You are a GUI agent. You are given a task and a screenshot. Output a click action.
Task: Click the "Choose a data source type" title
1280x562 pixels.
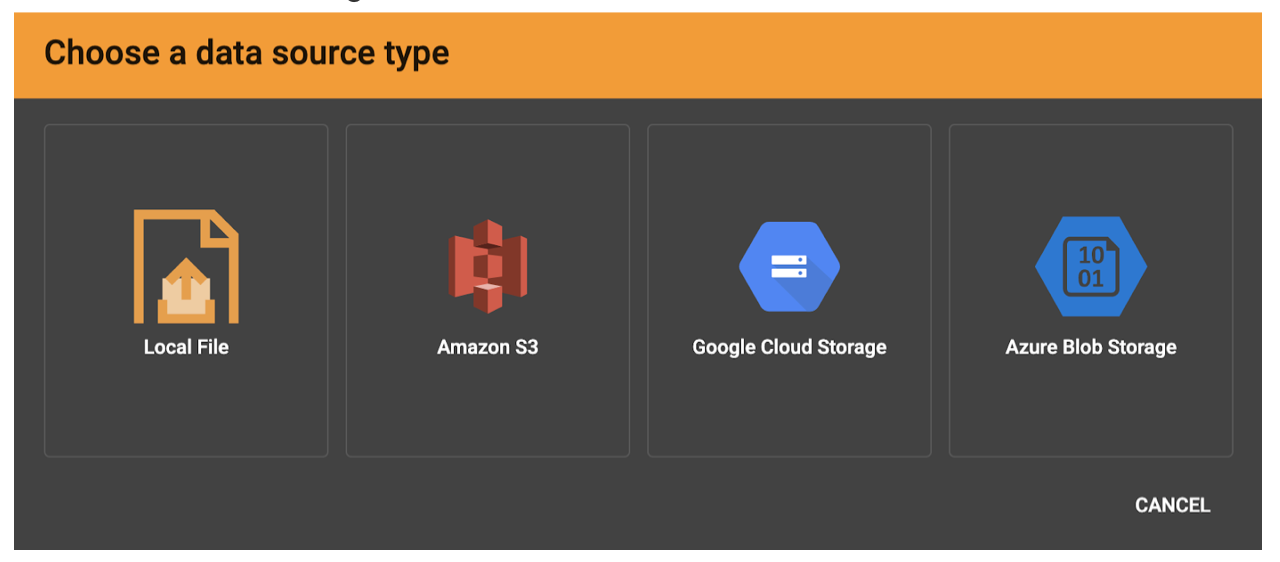coord(246,53)
